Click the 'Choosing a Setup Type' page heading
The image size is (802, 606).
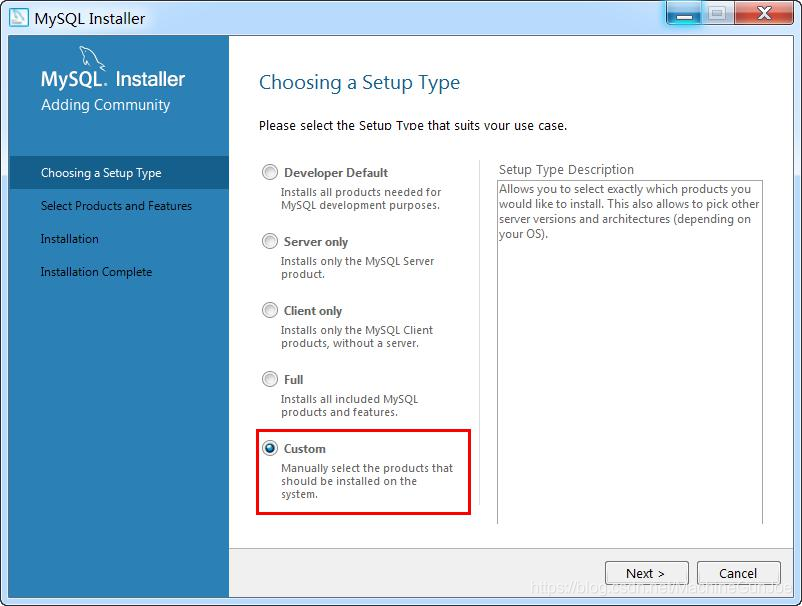pyautogui.click(x=359, y=82)
